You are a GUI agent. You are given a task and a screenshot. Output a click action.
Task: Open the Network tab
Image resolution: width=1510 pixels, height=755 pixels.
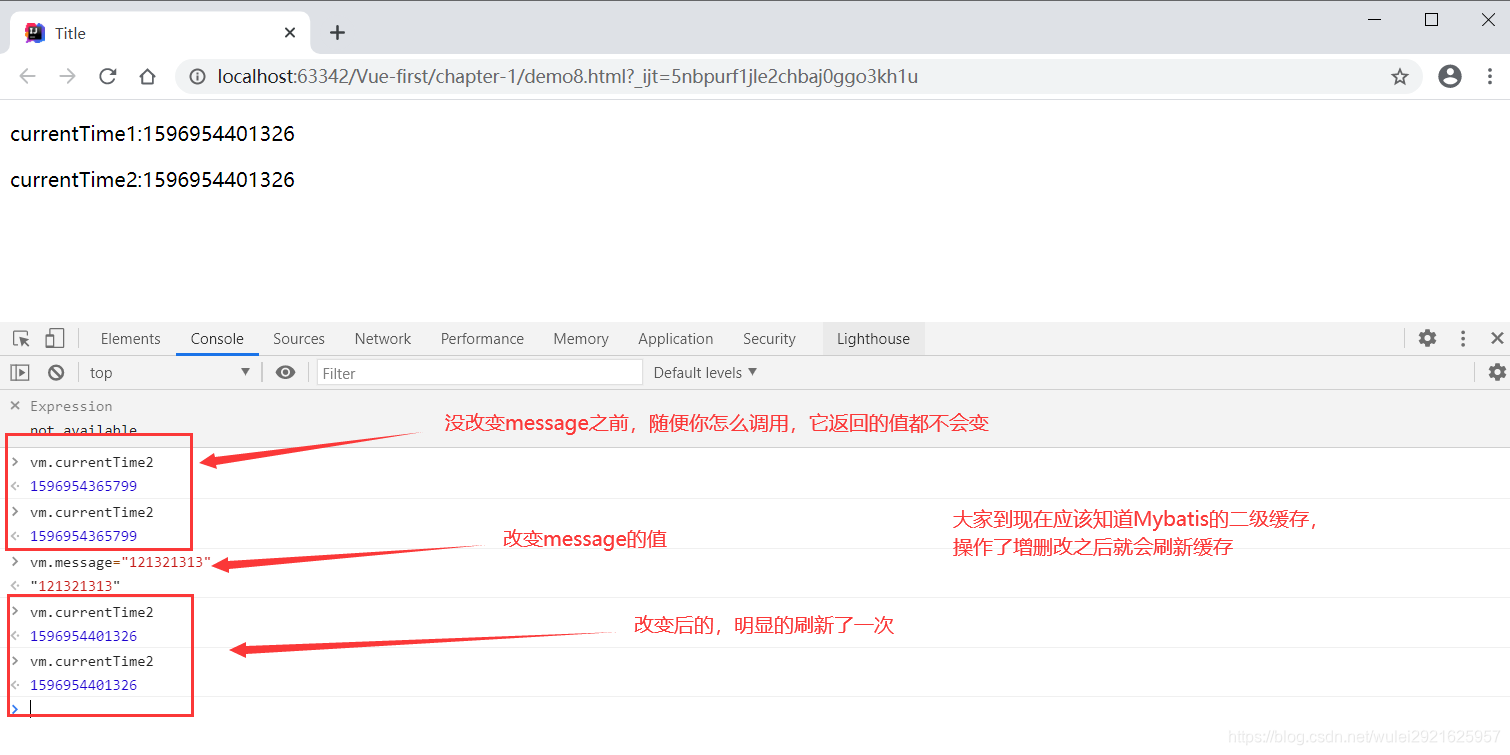click(x=383, y=339)
